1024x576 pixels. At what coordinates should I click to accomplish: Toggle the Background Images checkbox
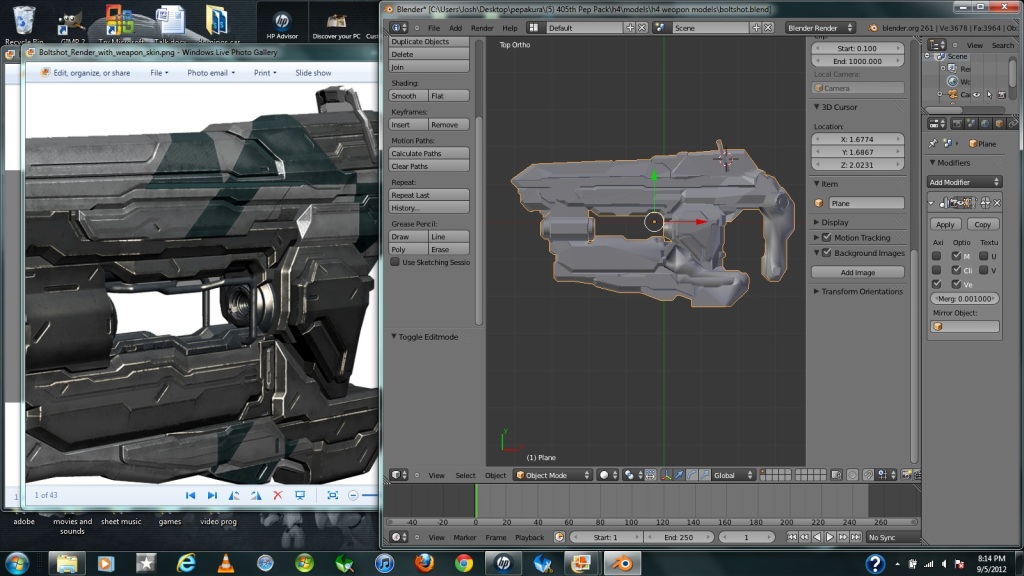tap(827, 253)
